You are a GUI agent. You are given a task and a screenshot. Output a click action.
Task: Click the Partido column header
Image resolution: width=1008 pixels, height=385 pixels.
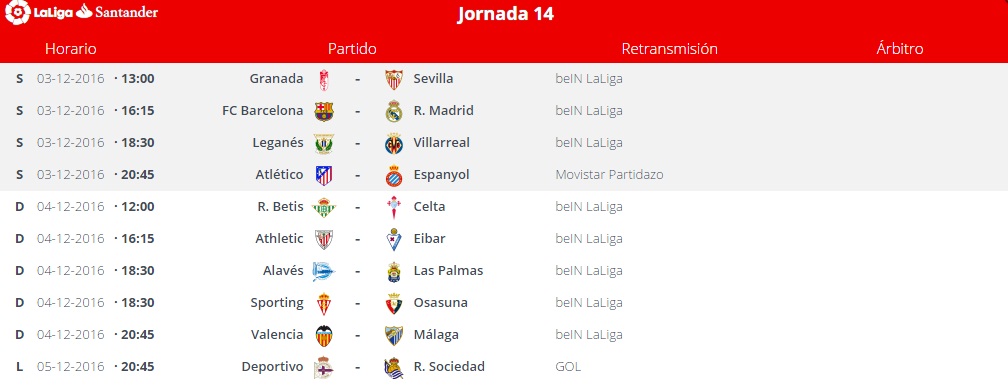(x=352, y=49)
